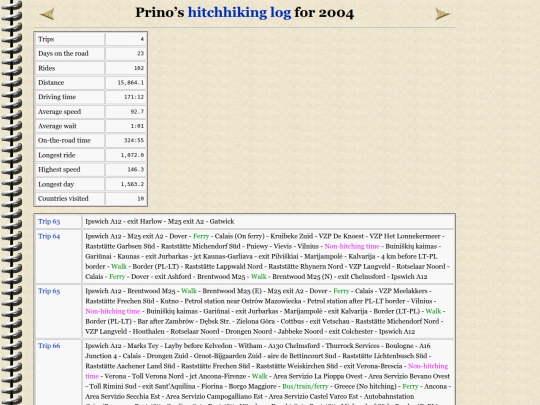Image resolution: width=540 pixels, height=405 pixels.
Task: Select the 'Average speed' label
Action: [59, 112]
